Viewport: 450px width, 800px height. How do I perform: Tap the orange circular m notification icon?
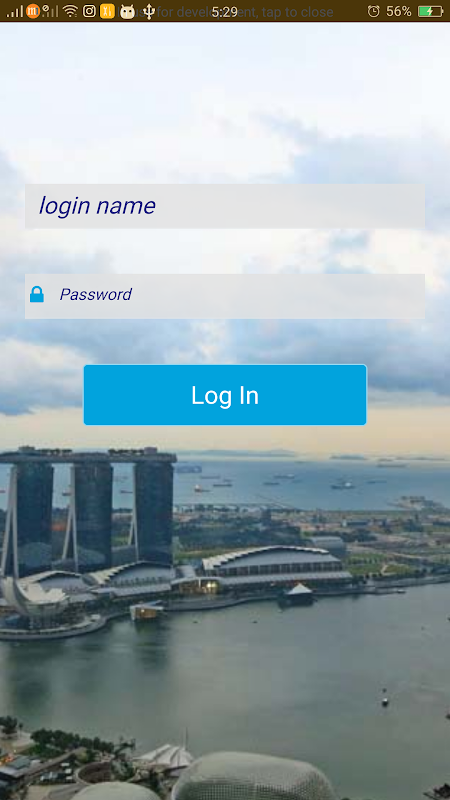pyautogui.click(x=33, y=11)
